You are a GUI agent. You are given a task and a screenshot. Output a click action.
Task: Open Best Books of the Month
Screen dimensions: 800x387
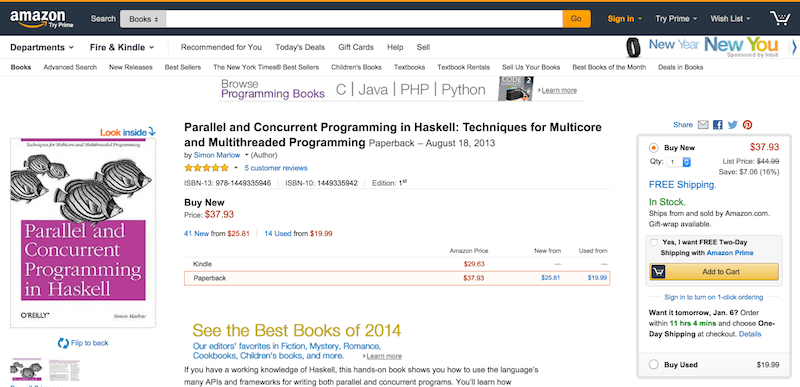click(609, 67)
